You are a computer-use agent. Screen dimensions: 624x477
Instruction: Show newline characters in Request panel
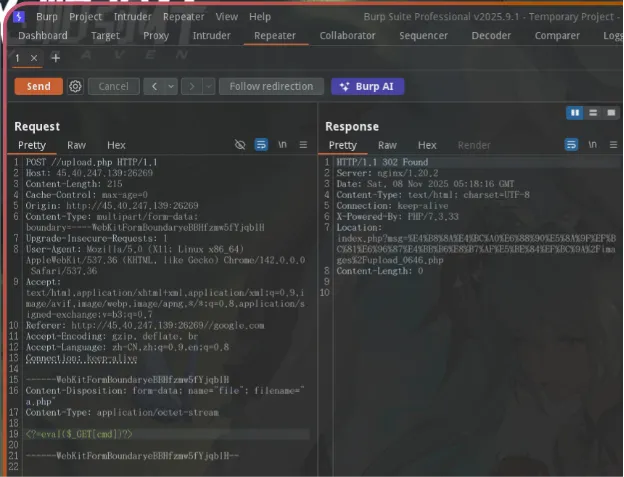coord(282,145)
